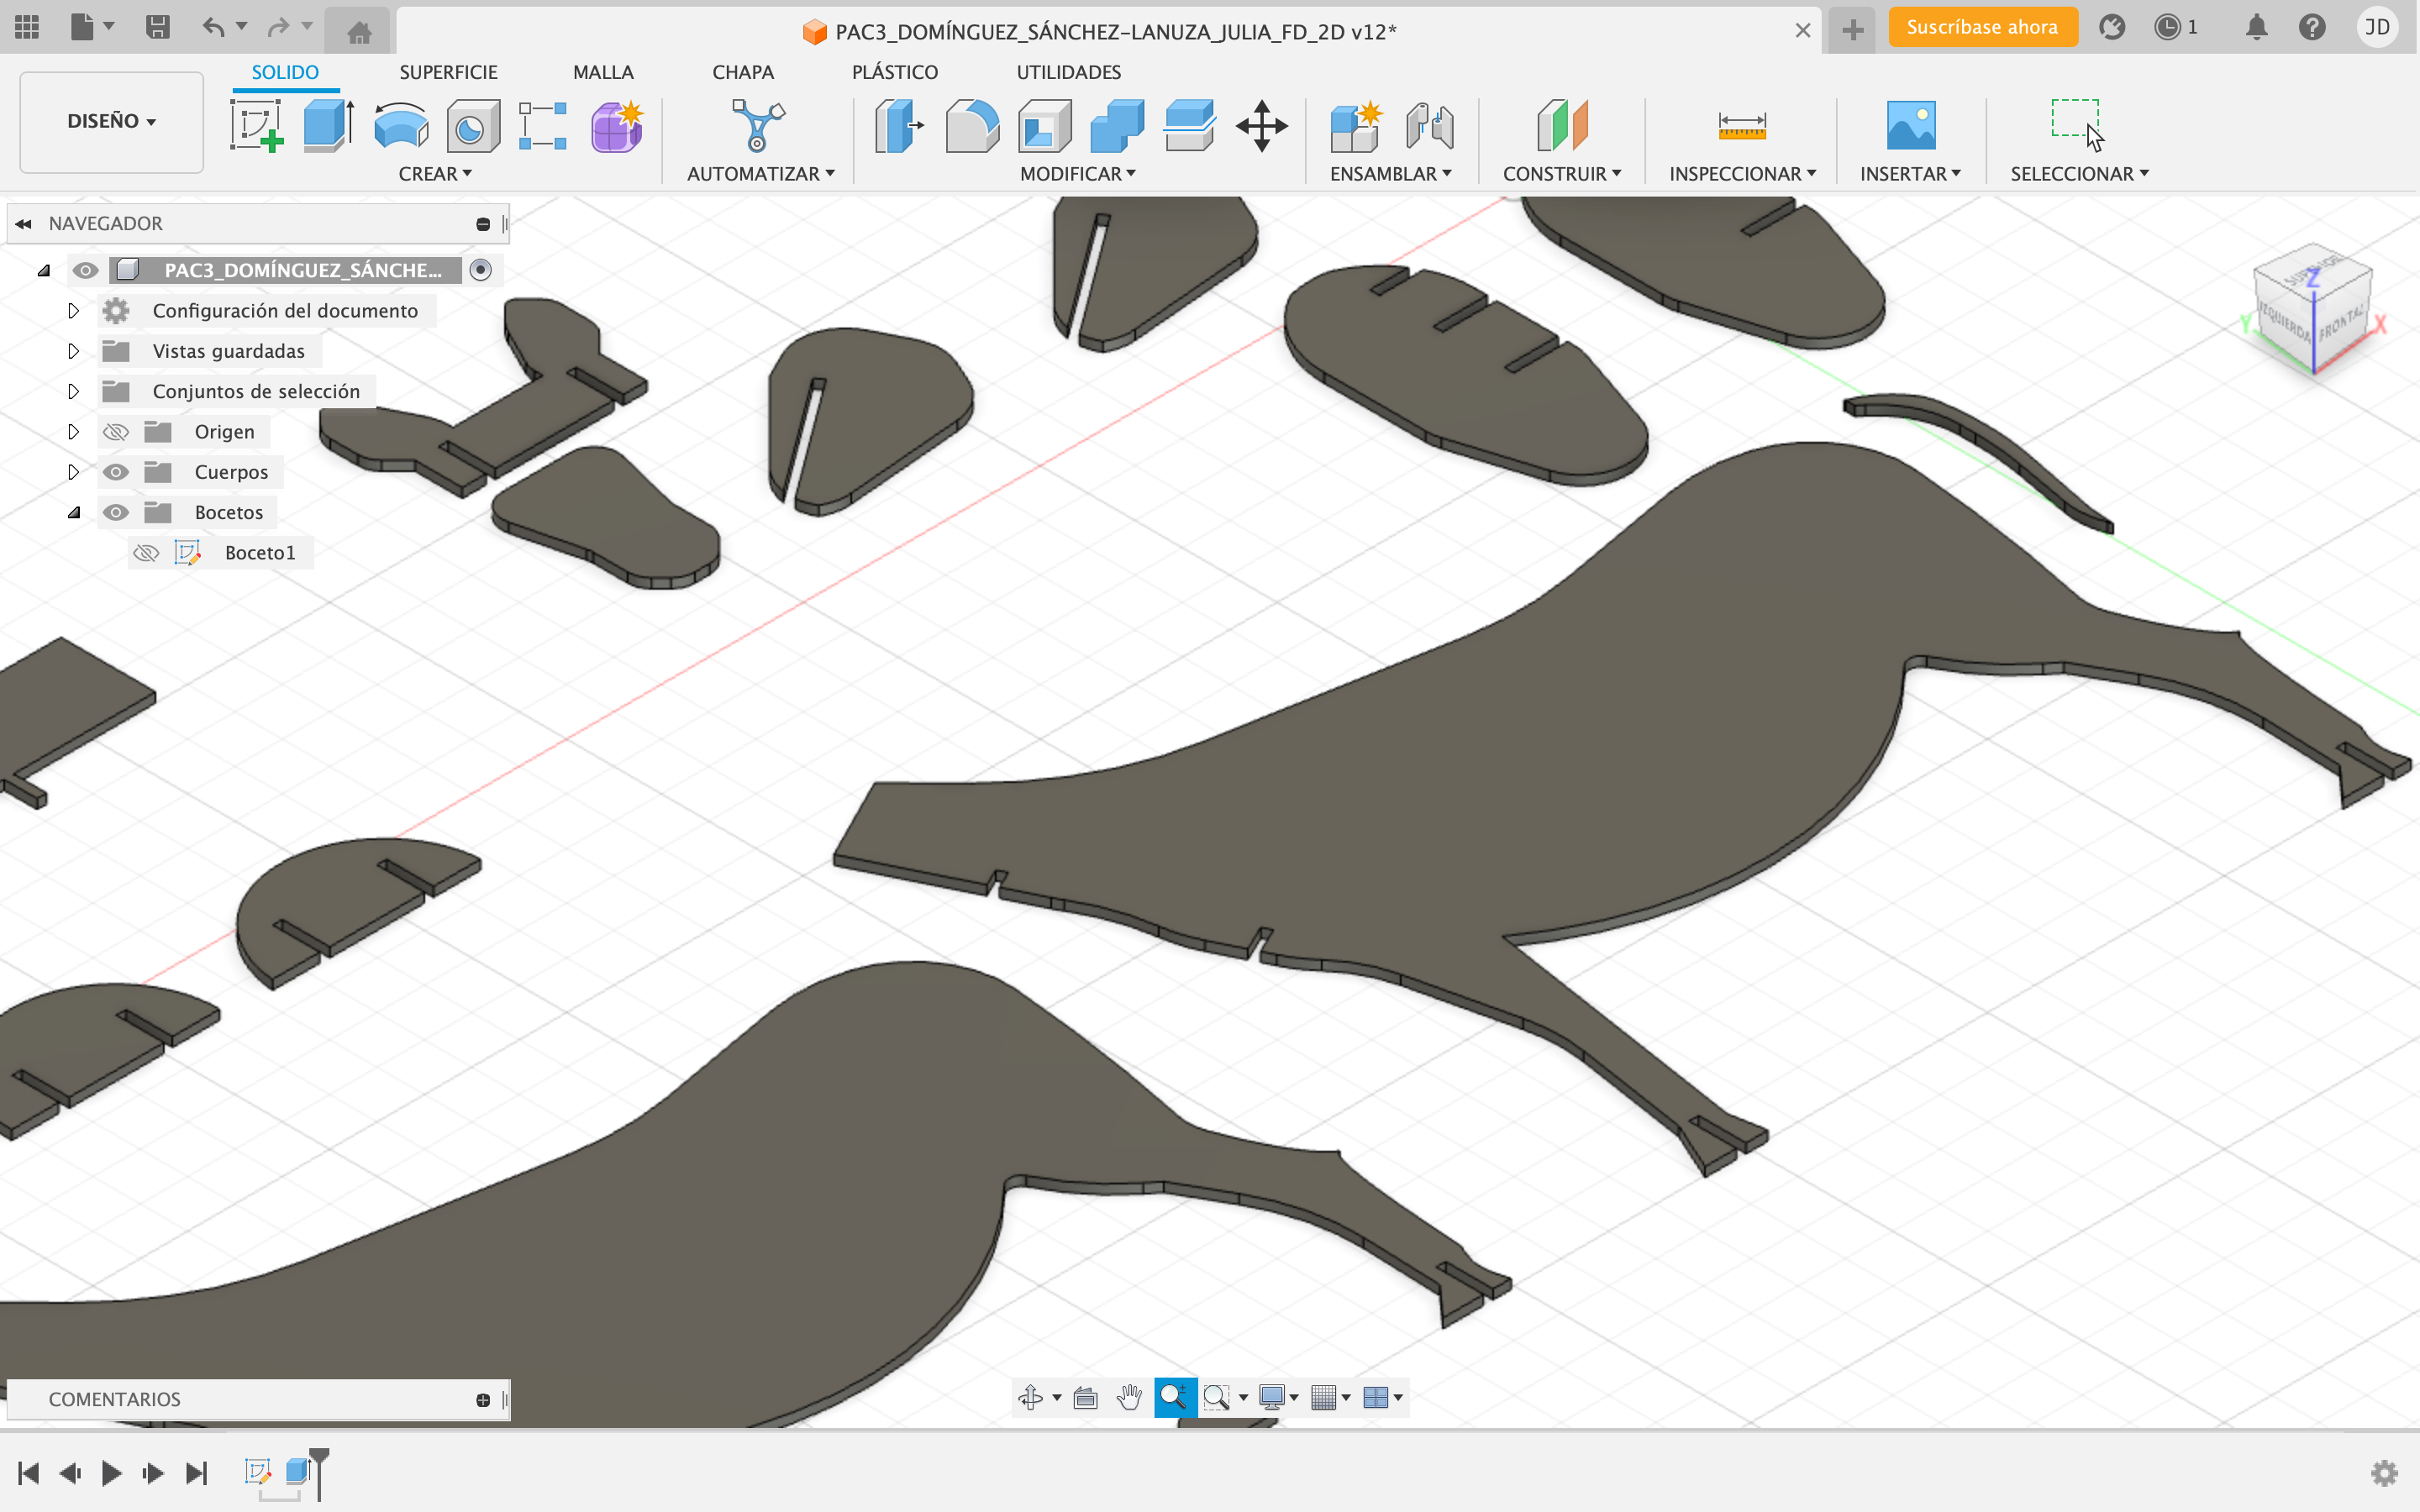Open the notifications bell
The height and width of the screenshot is (1512, 2420).
point(2256,27)
